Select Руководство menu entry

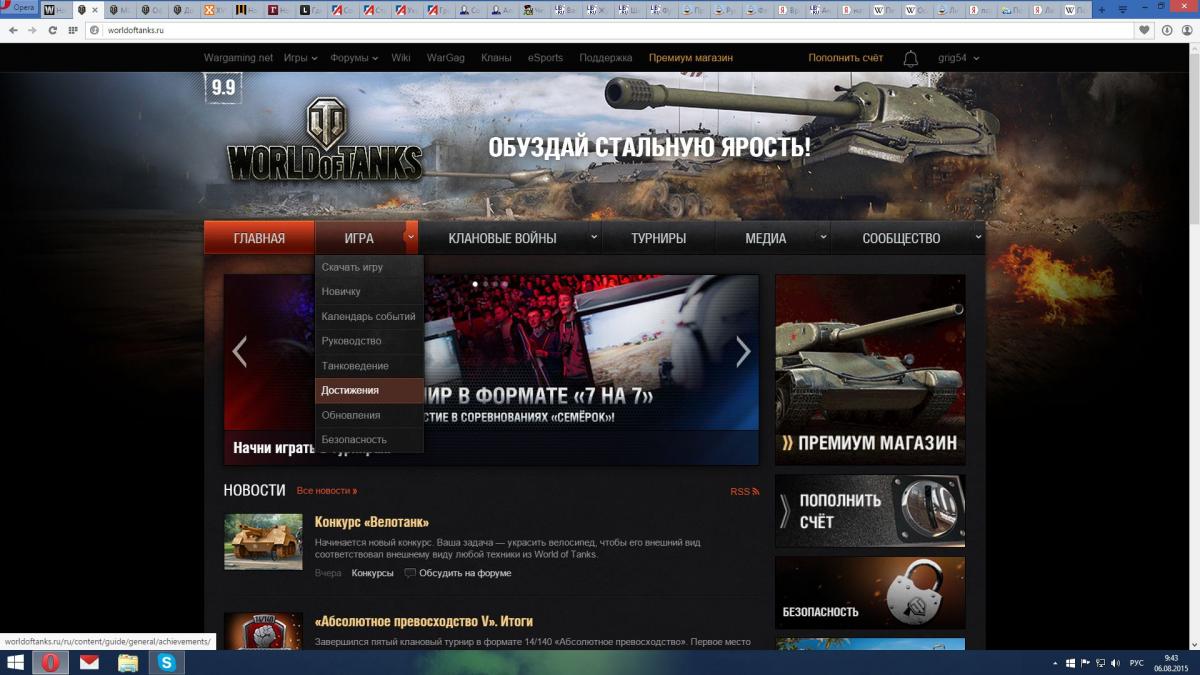tap(369, 341)
